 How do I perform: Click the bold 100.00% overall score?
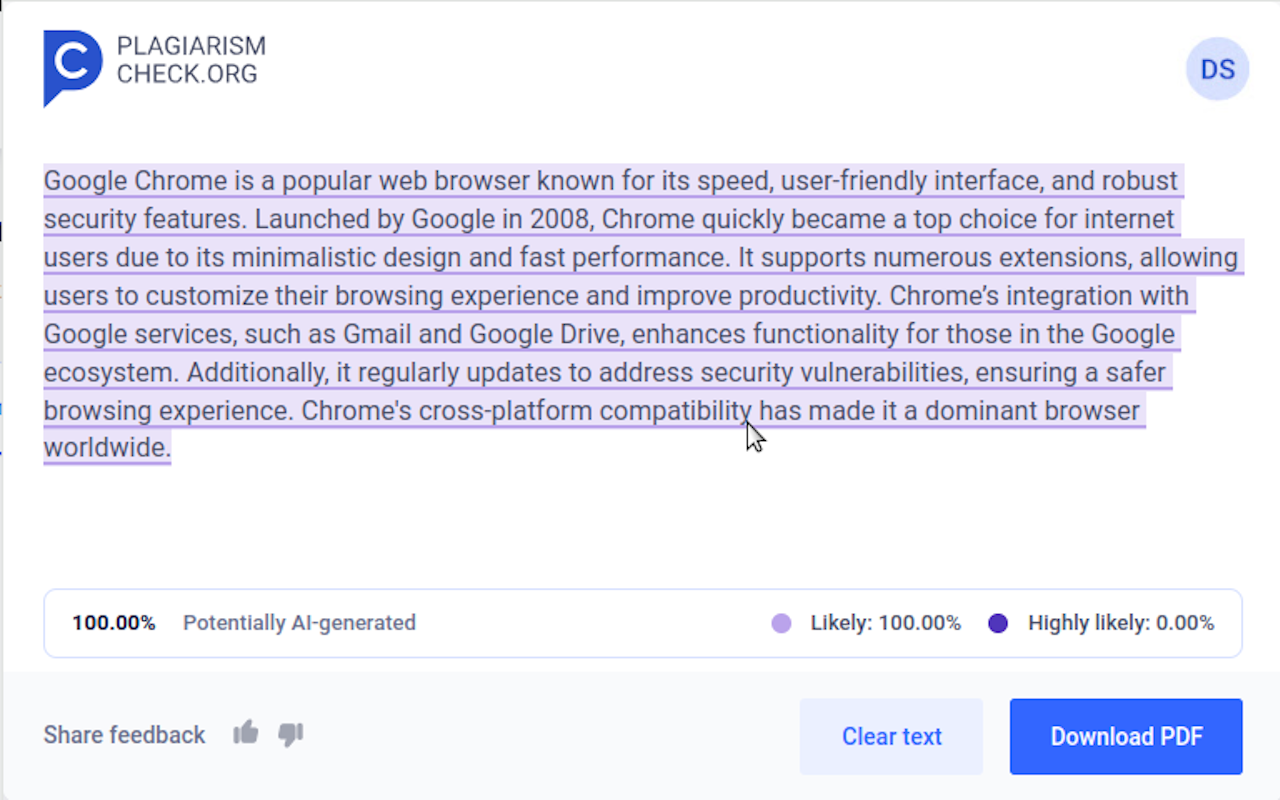114,623
